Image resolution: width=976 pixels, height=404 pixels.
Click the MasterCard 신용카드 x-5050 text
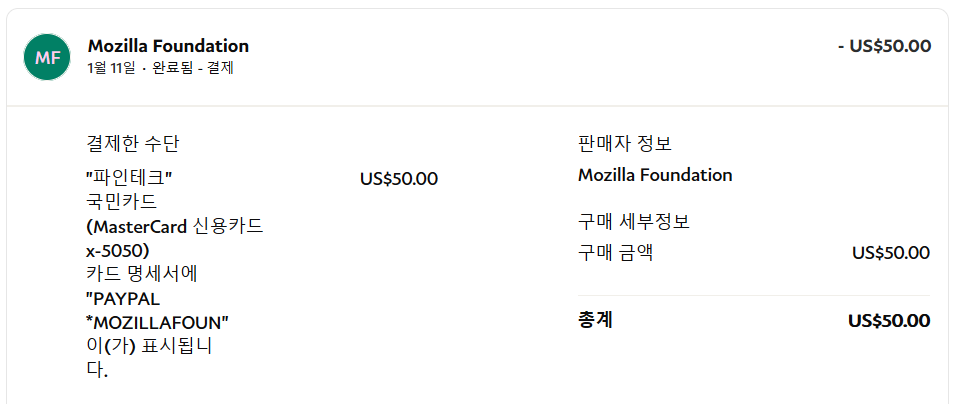[174, 238]
